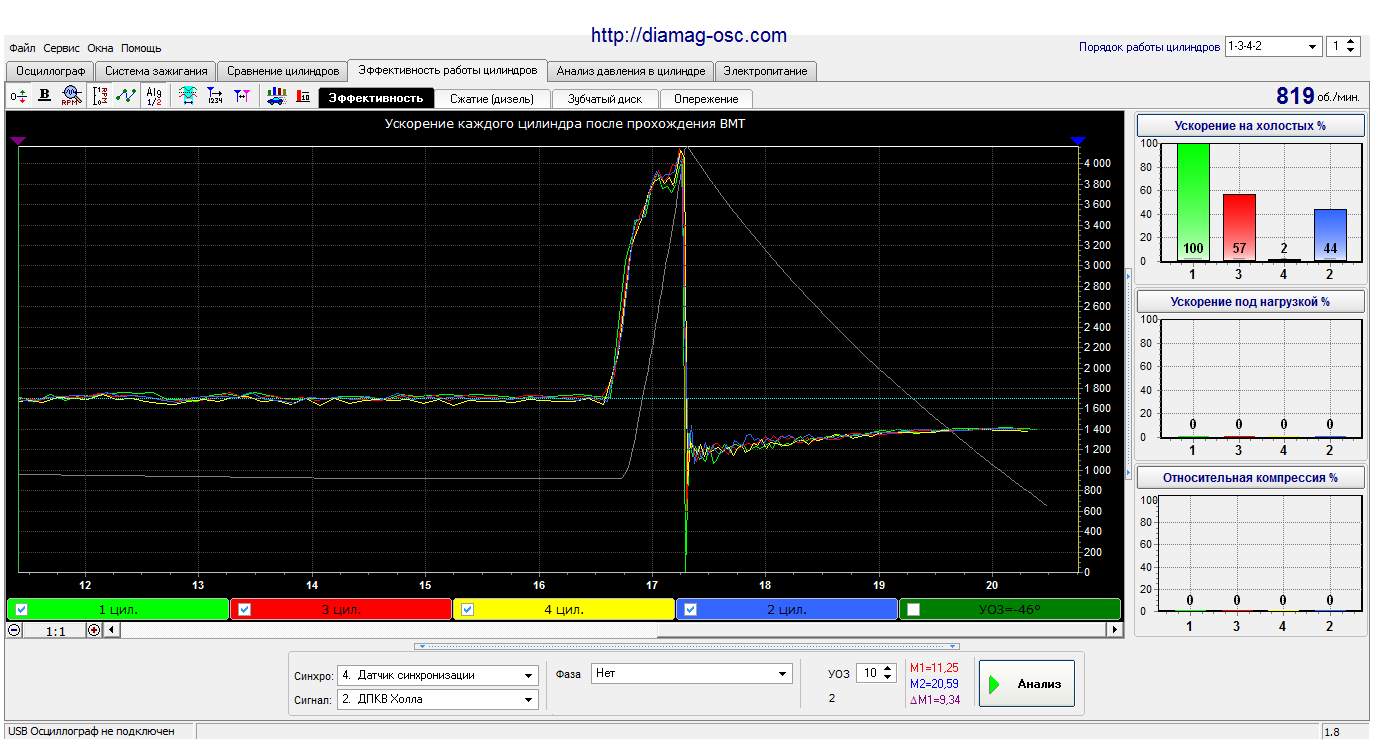1382x744 pixels.
Task: Click the 1234 cylinder order icon
Action: click(x=214, y=96)
